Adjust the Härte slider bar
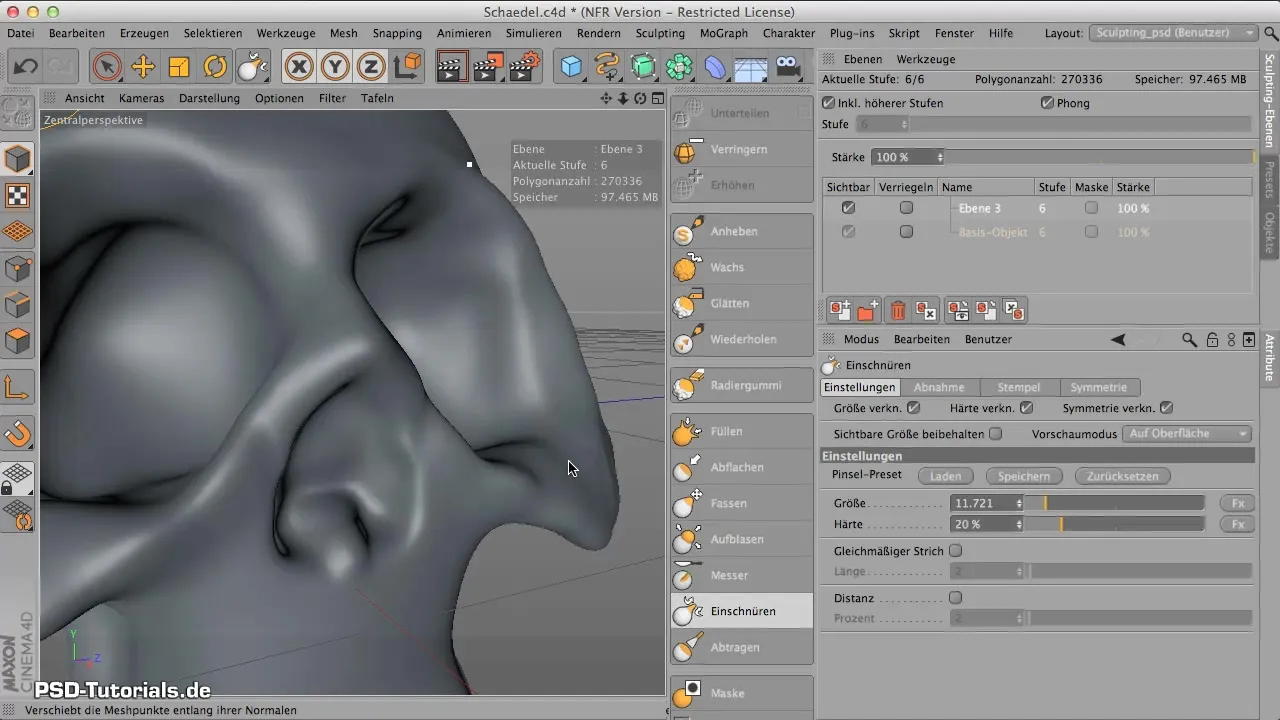This screenshot has height=720, width=1280. (1117, 524)
